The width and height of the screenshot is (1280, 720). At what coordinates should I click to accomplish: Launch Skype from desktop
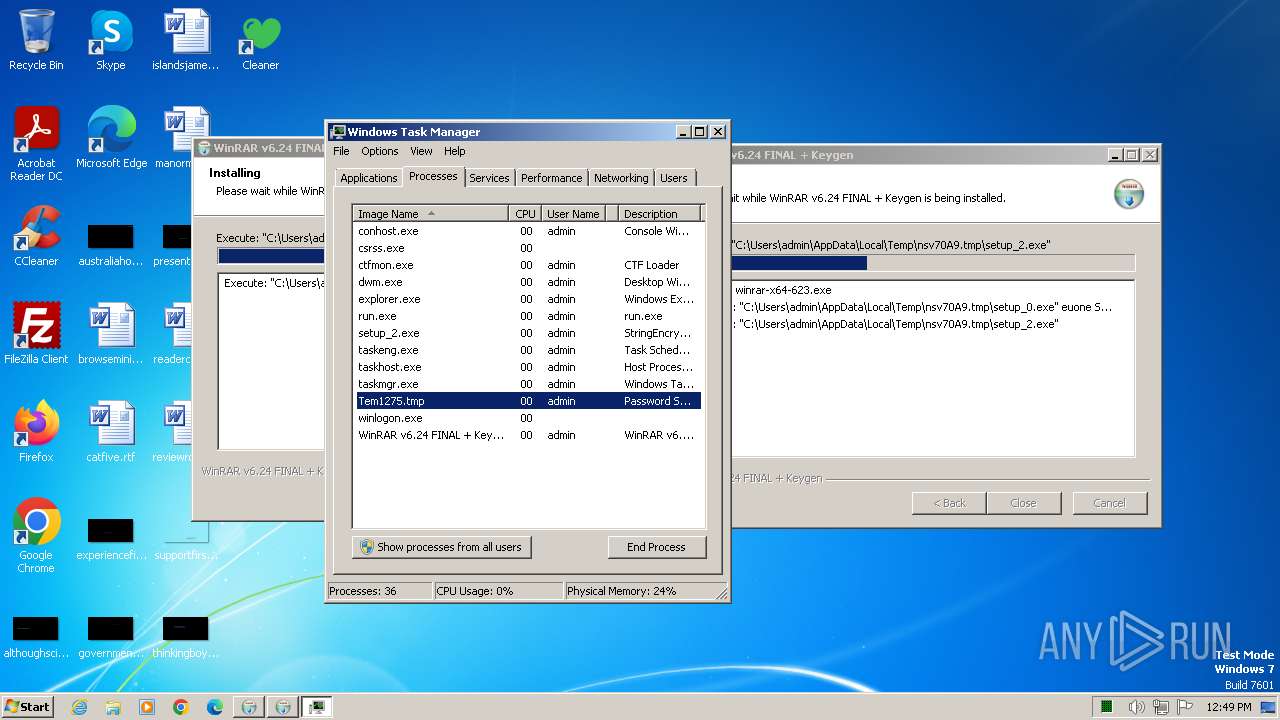[110, 40]
